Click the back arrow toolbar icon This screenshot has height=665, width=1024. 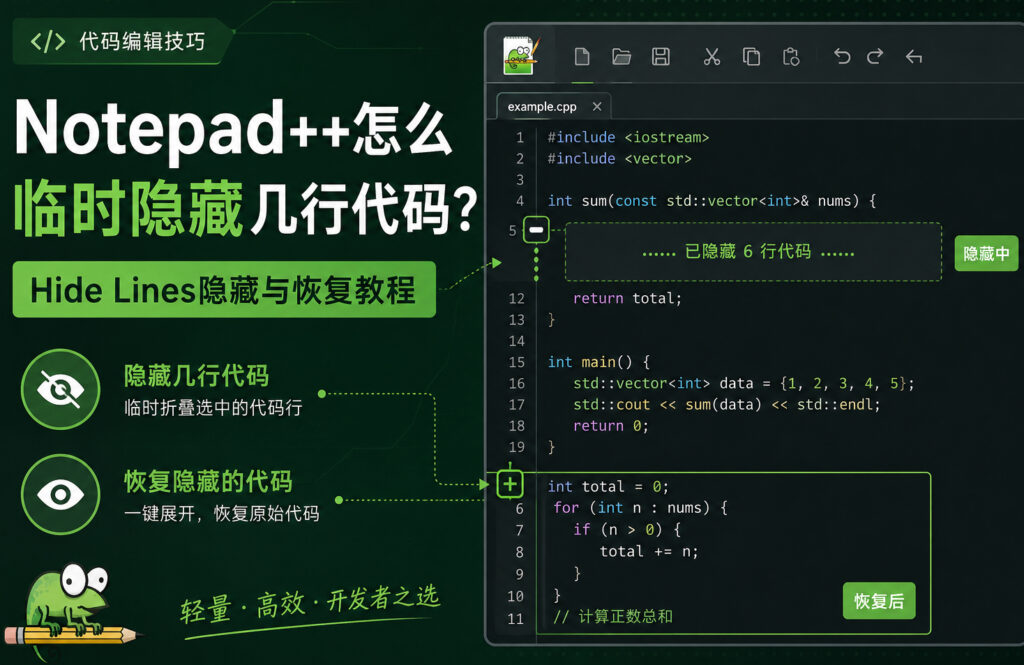tap(914, 57)
